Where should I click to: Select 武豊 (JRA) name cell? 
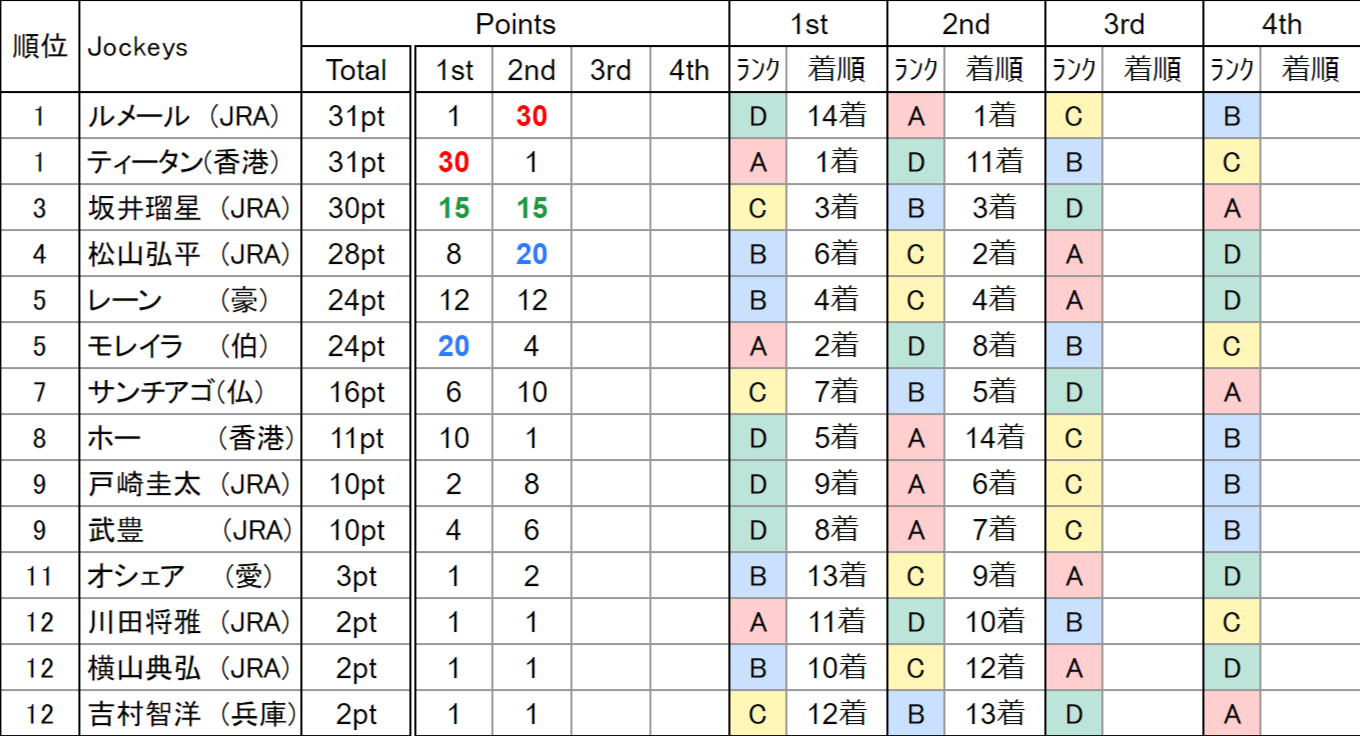click(x=189, y=530)
